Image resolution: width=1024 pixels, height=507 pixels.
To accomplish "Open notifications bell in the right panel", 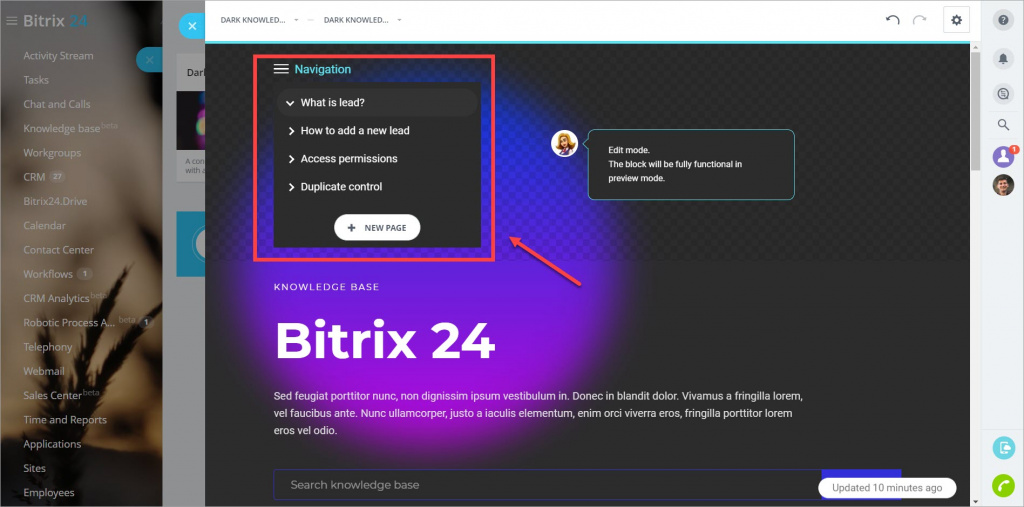I will (x=1003, y=58).
